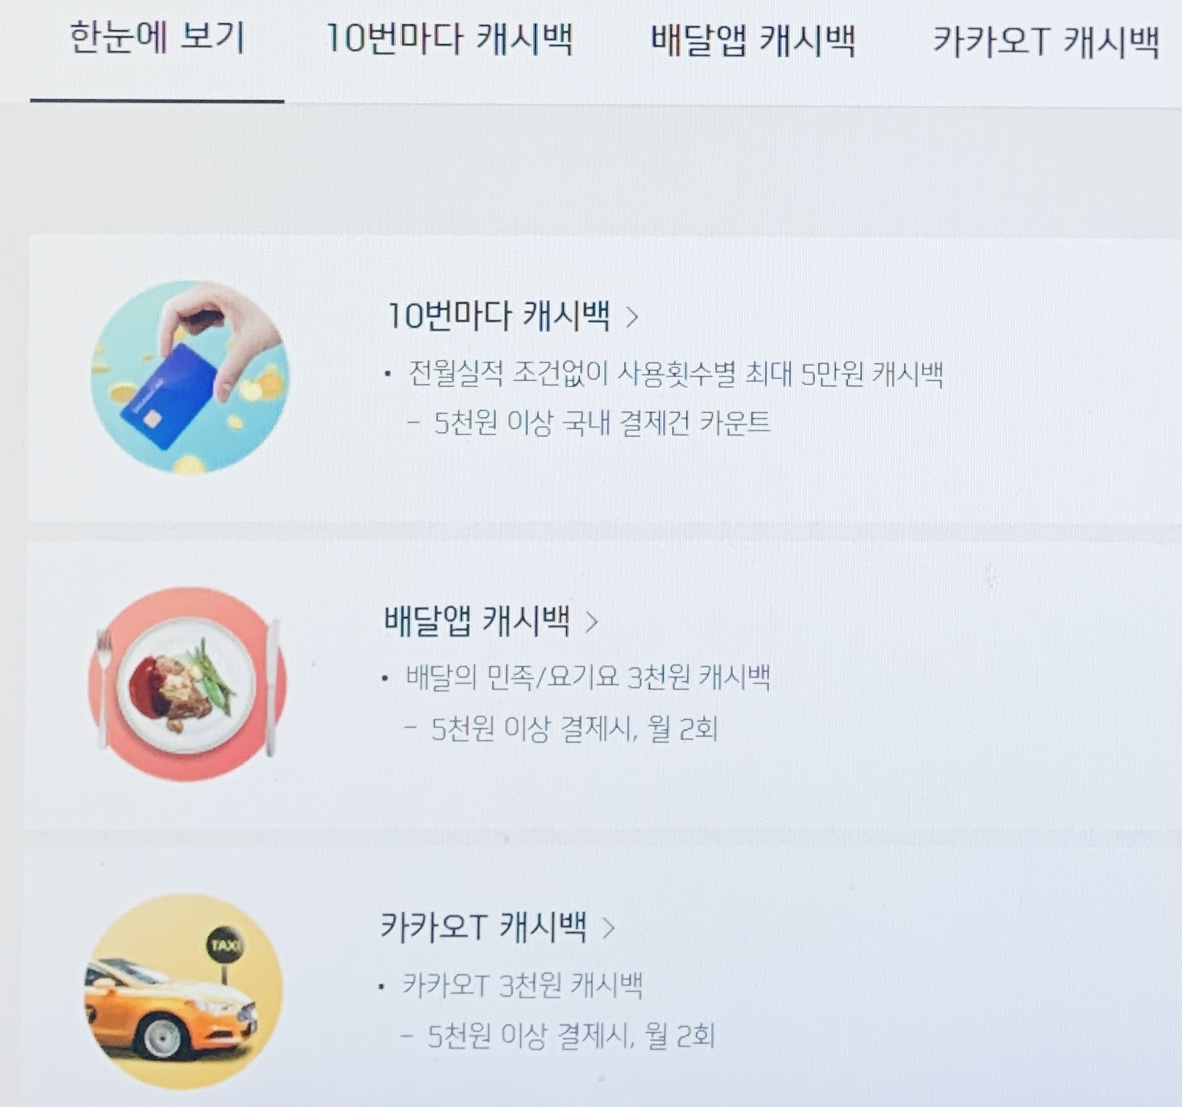Go to 카카오T 캐시백 tab in top navigation
This screenshot has width=1182, height=1107.
[1046, 41]
